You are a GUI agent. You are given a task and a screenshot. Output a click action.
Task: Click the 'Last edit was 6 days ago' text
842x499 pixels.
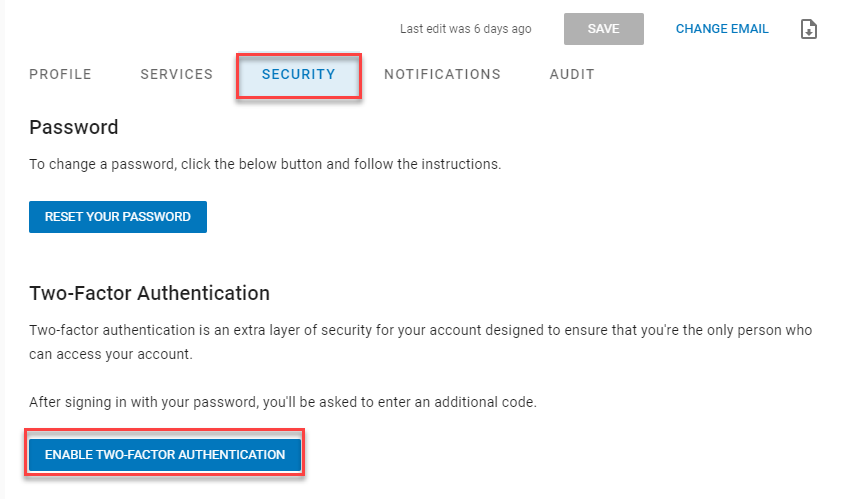pyautogui.click(x=466, y=29)
